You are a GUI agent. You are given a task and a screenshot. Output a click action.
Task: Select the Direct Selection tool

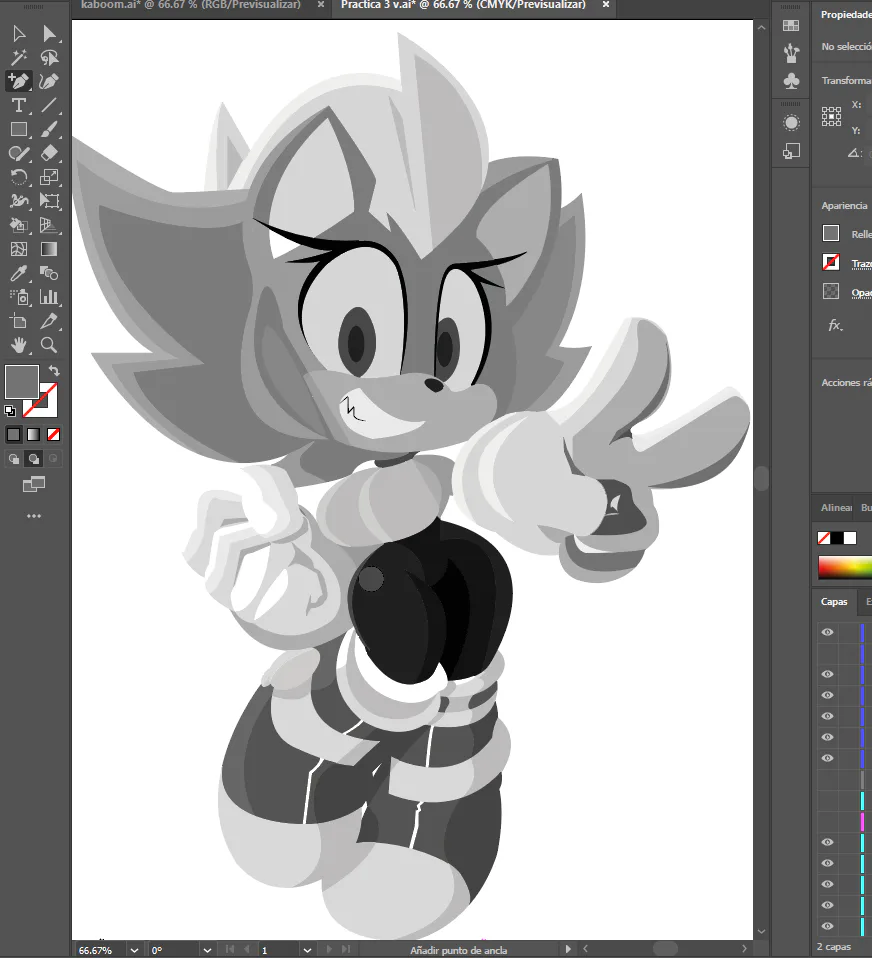pos(49,34)
